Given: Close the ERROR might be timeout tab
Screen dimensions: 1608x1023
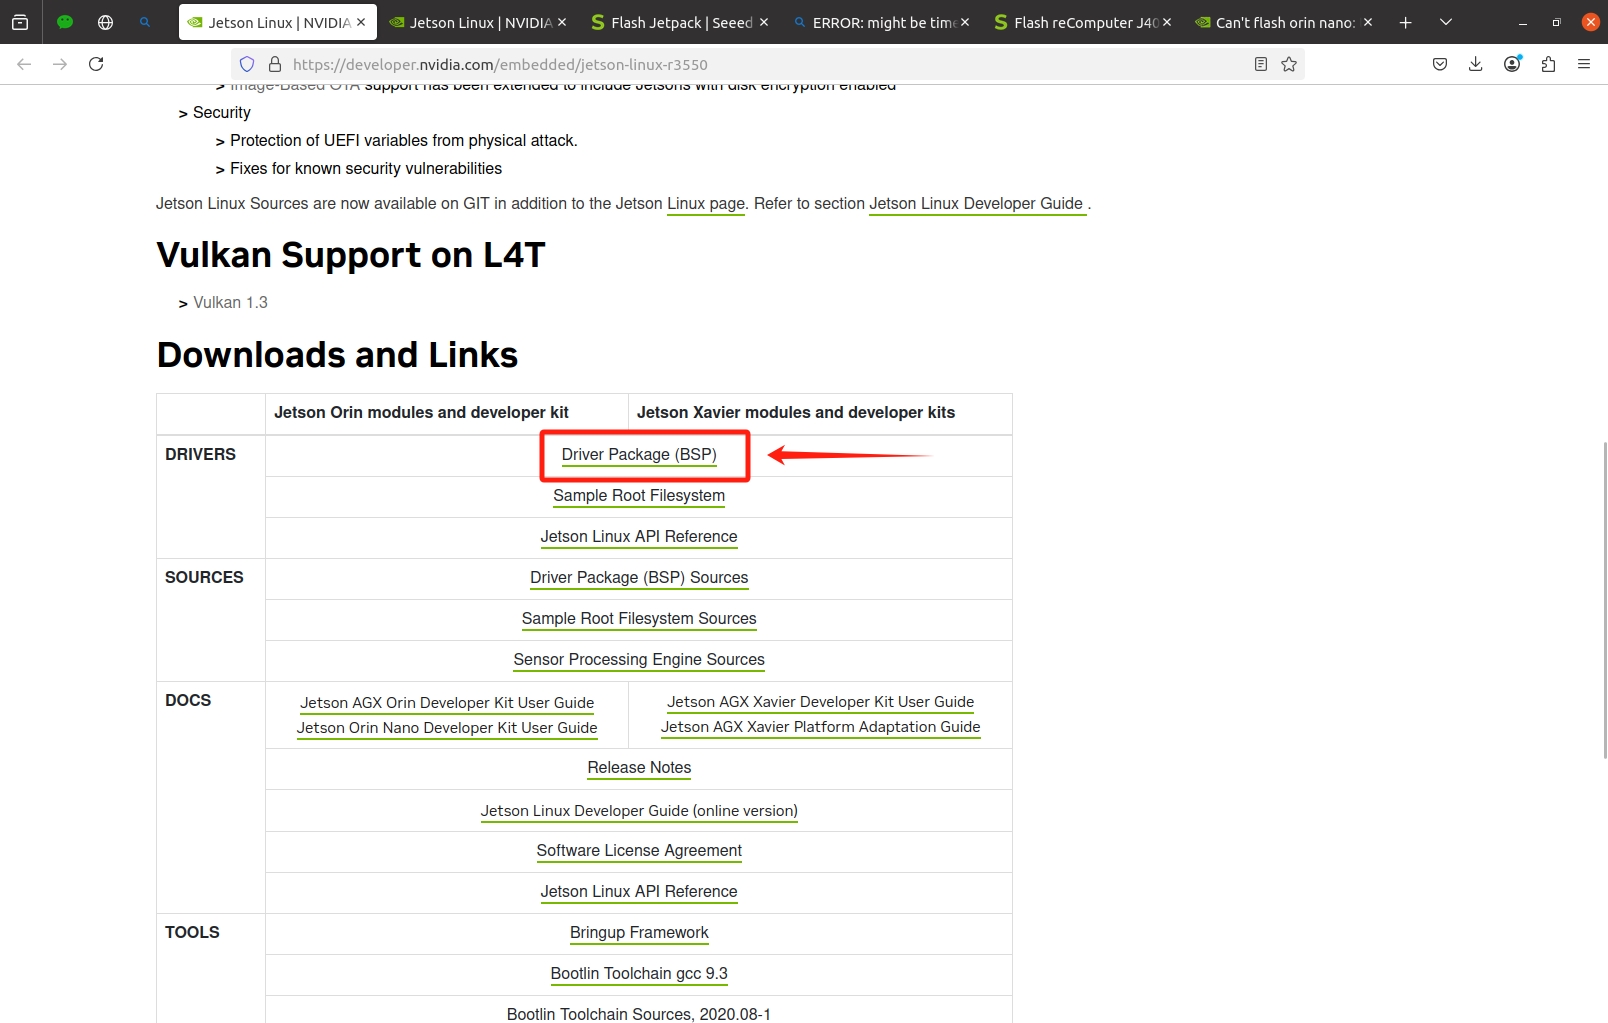Looking at the screenshot, I should tap(965, 22).
